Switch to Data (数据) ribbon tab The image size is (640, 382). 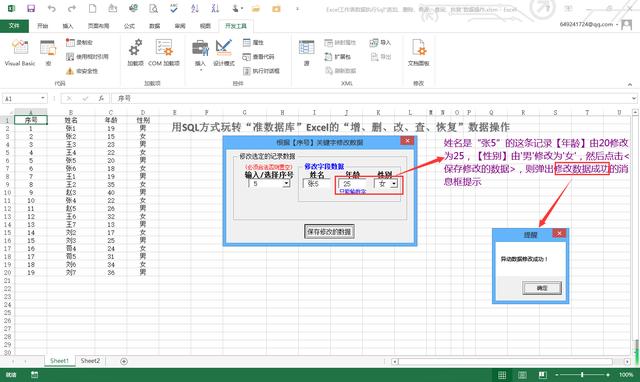pos(154,26)
